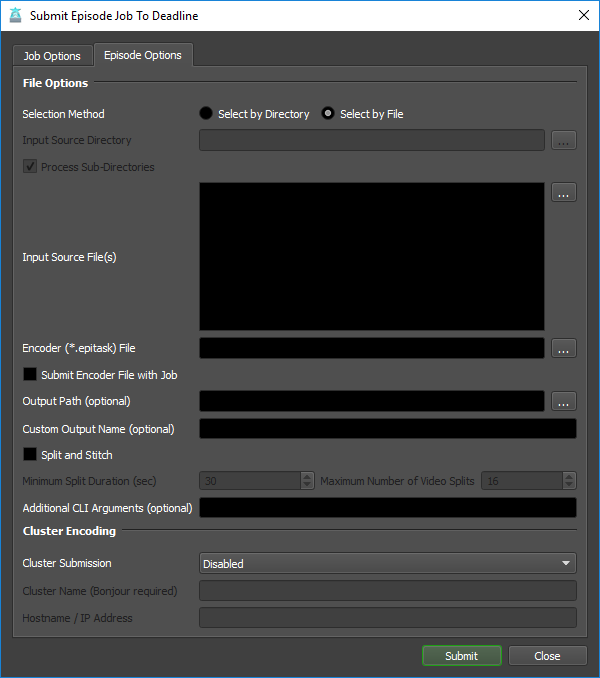
Task: Browse for Input Source Directory
Action: pos(564,141)
